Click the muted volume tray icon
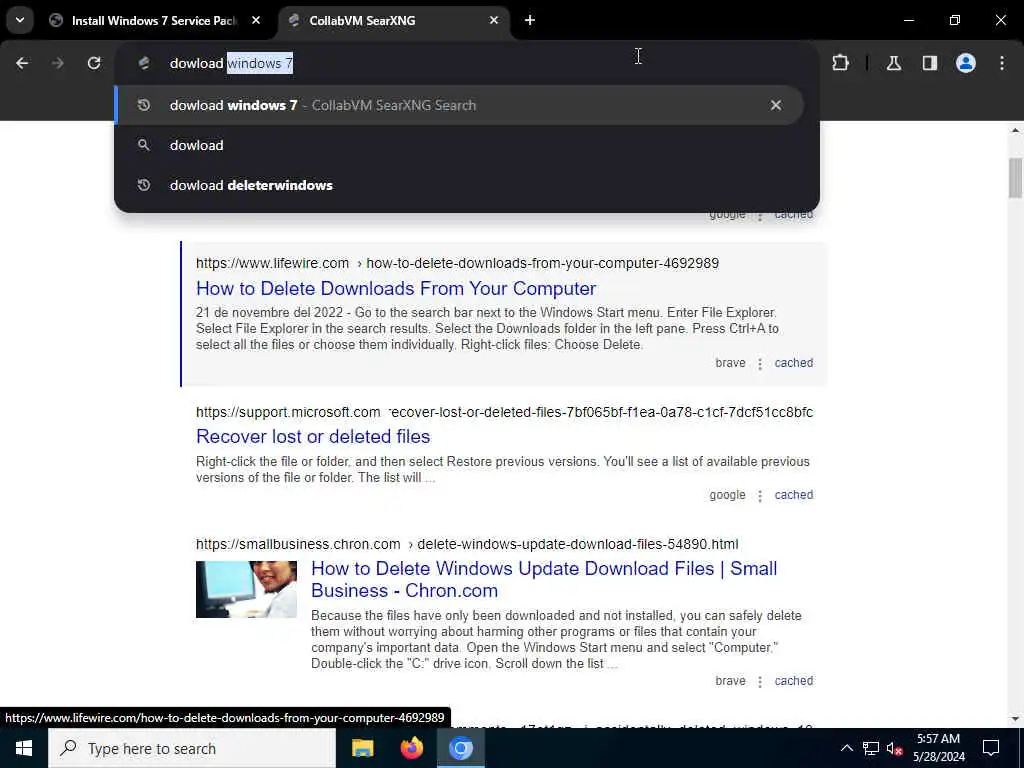 click(894, 748)
